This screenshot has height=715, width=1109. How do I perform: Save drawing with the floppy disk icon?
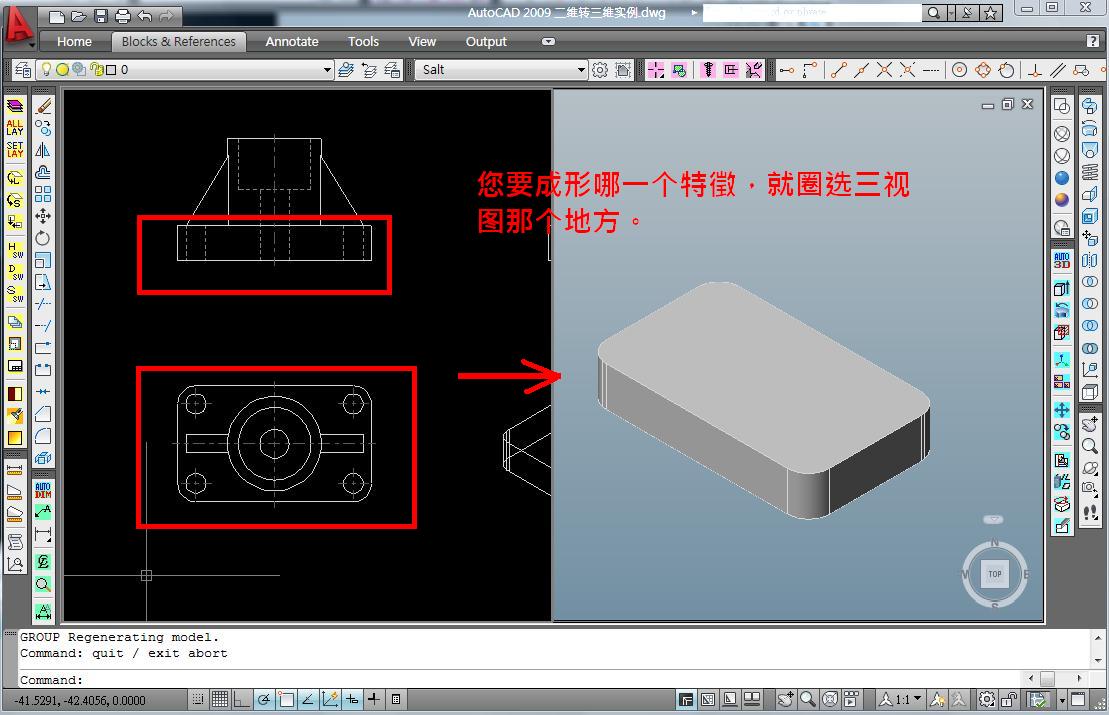click(x=100, y=16)
